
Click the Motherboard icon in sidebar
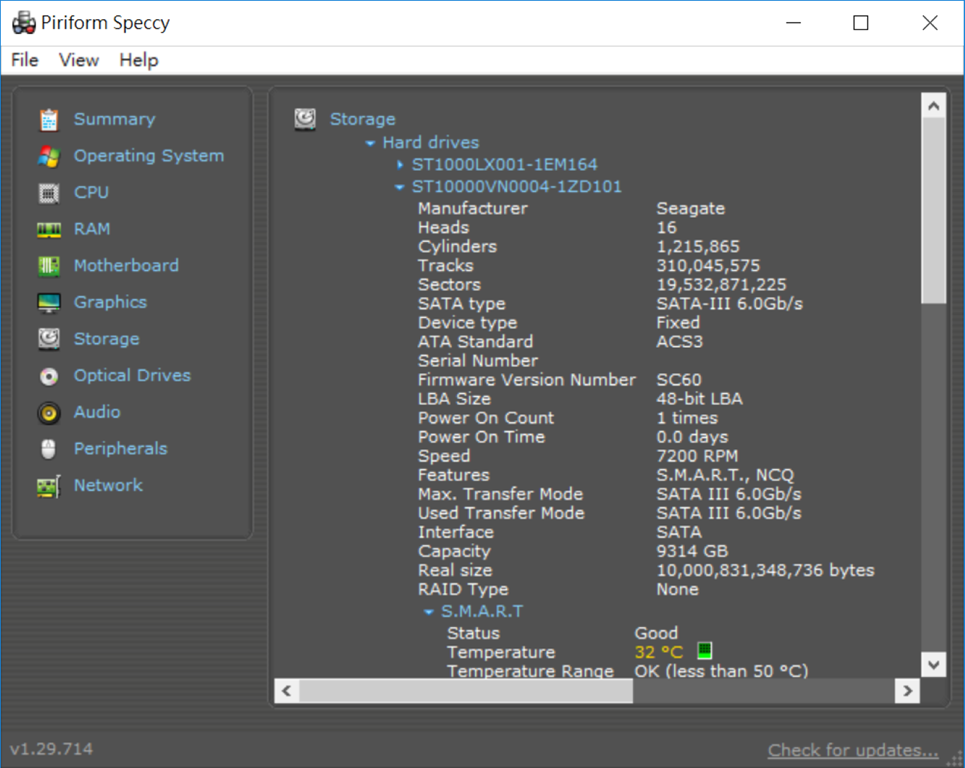[49, 266]
